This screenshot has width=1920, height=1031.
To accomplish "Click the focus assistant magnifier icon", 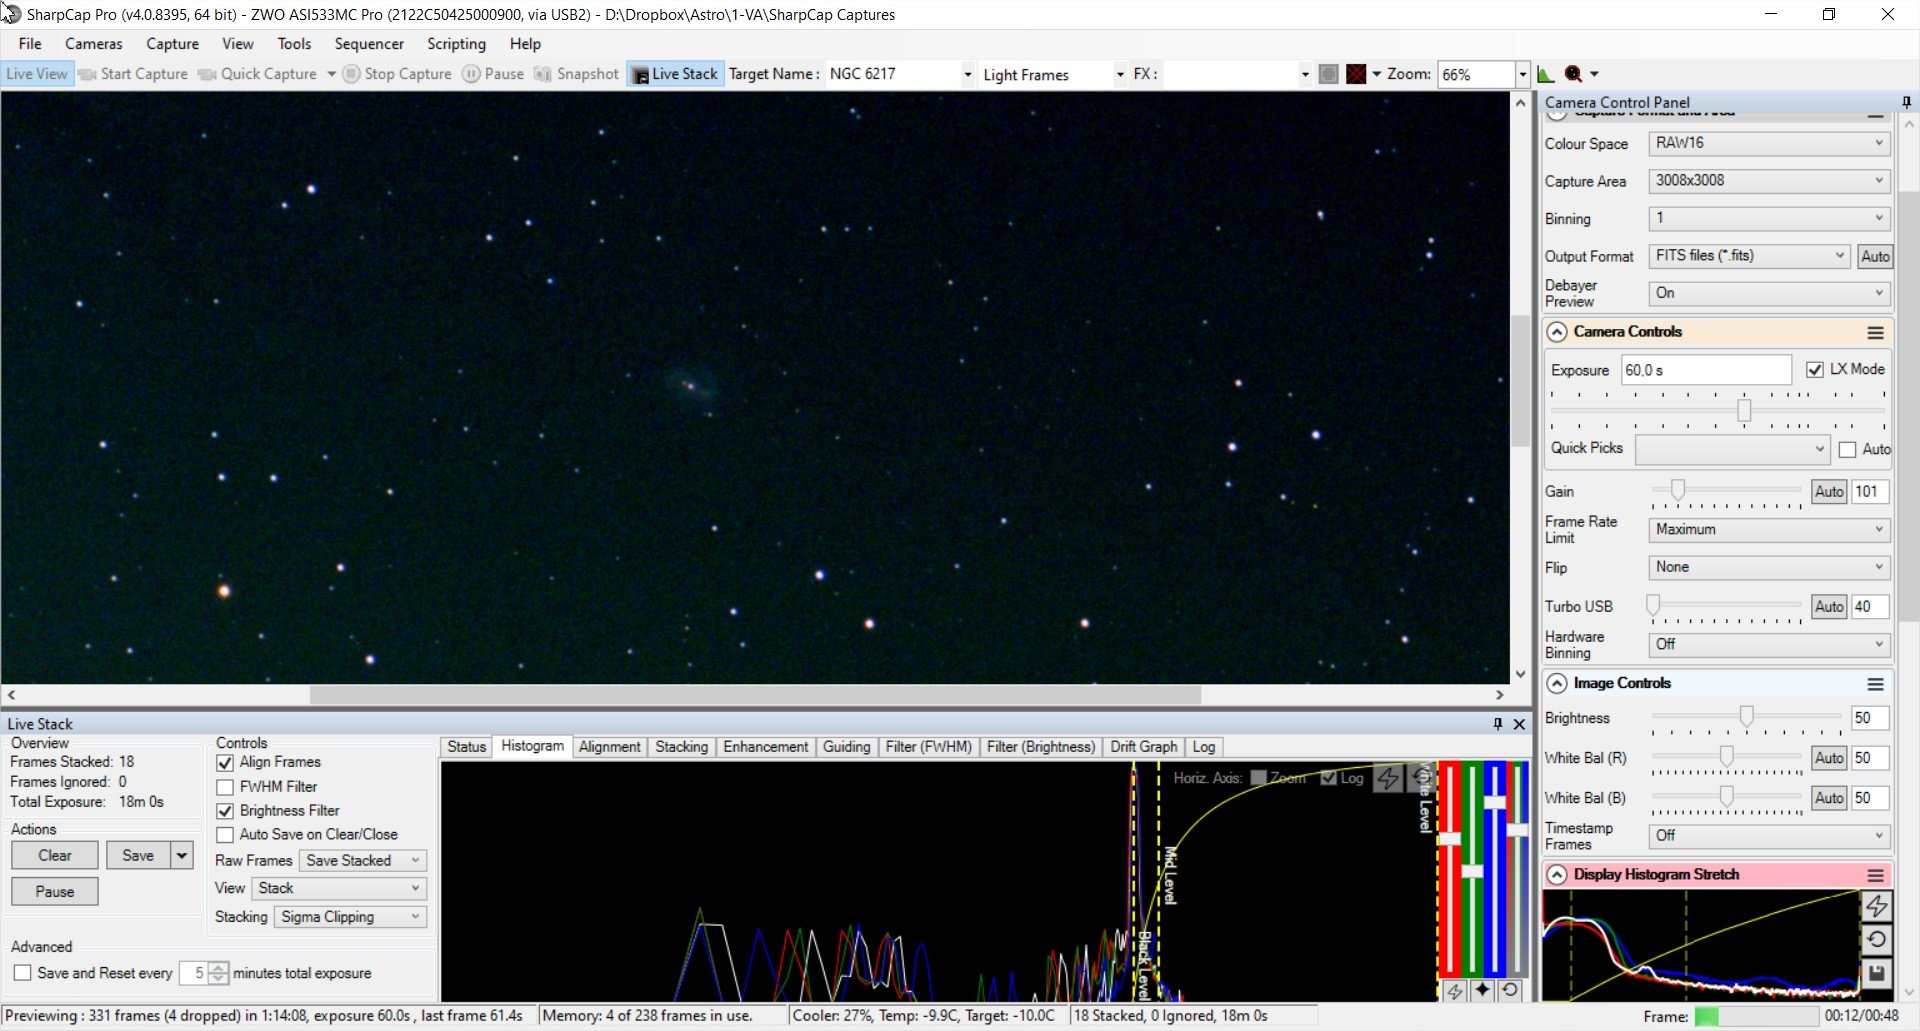I will 1573,74.
